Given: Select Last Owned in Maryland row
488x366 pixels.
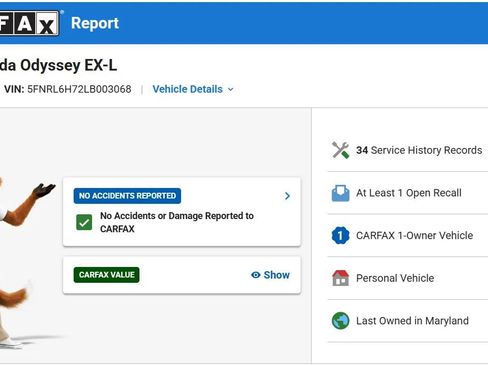Looking at the screenshot, I should 408,321.
